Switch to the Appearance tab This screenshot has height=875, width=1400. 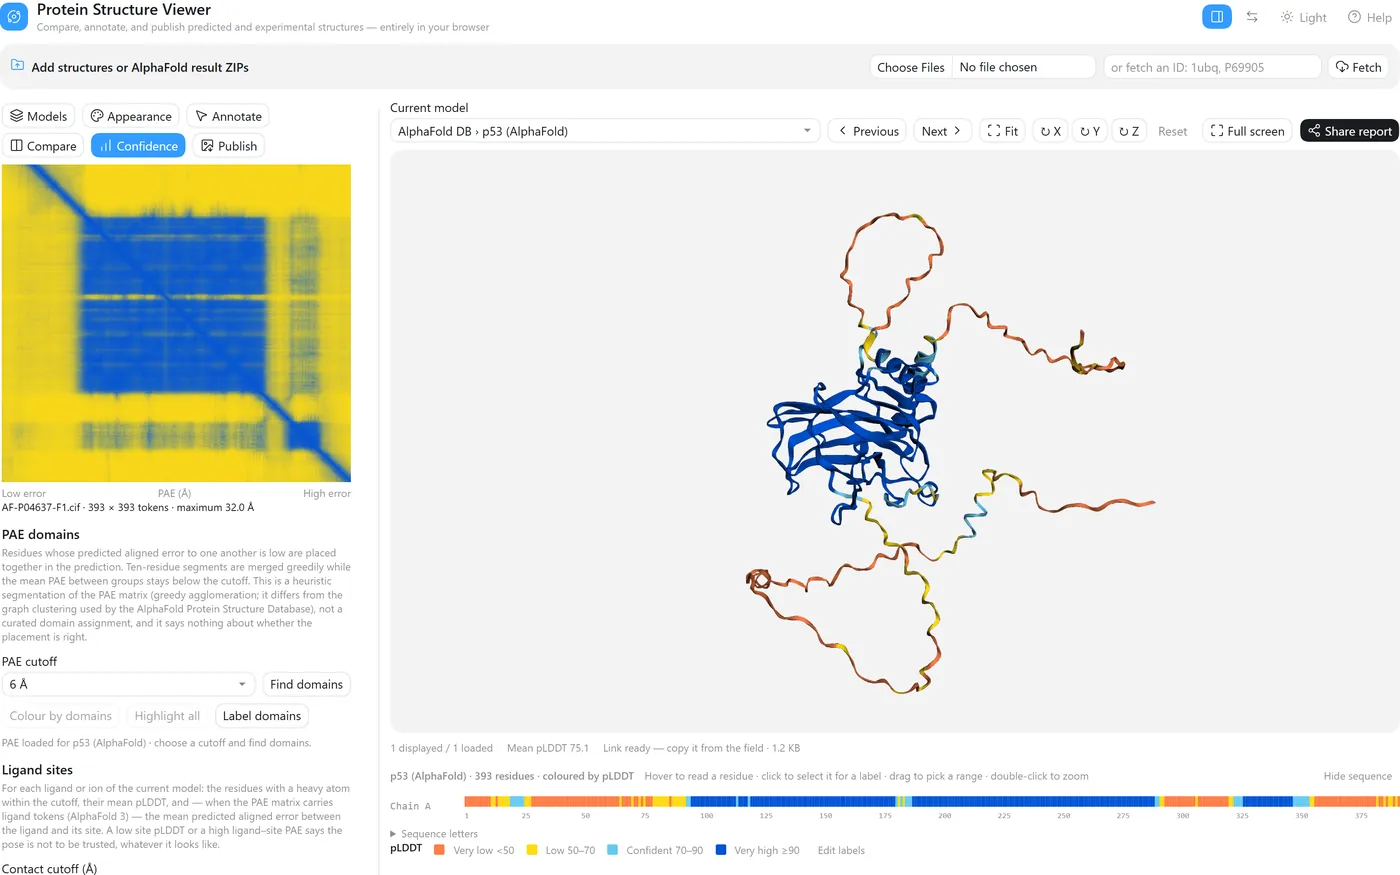[131, 116]
